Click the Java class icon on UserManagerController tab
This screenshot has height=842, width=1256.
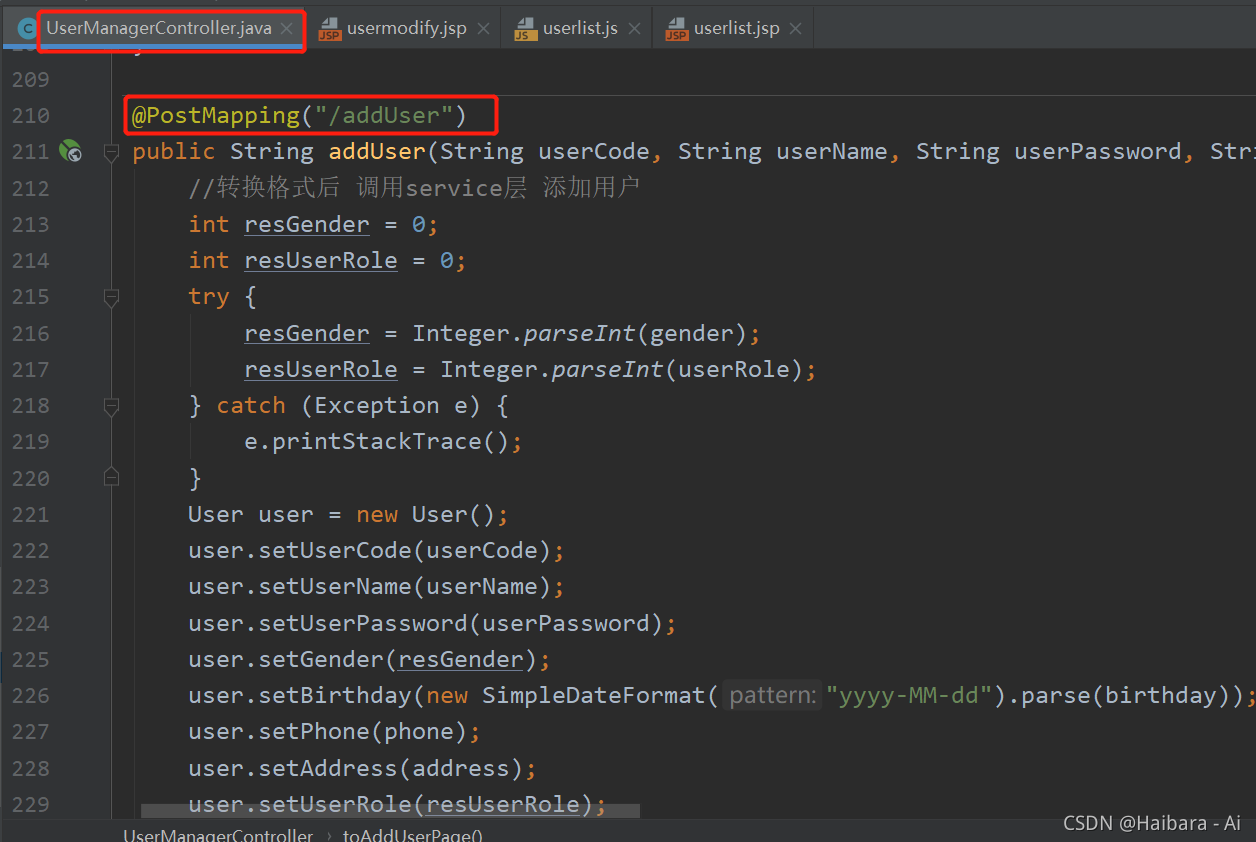[27, 28]
